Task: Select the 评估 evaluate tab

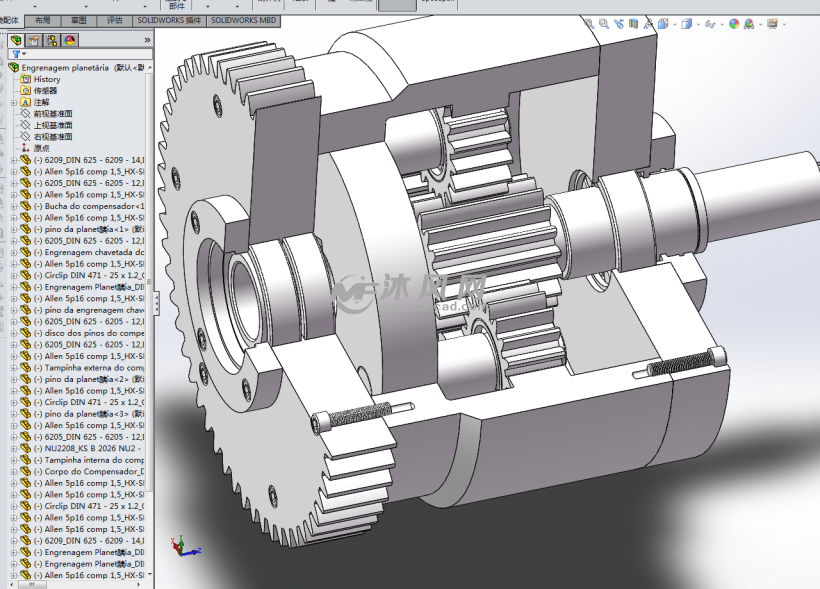Action: (115, 20)
